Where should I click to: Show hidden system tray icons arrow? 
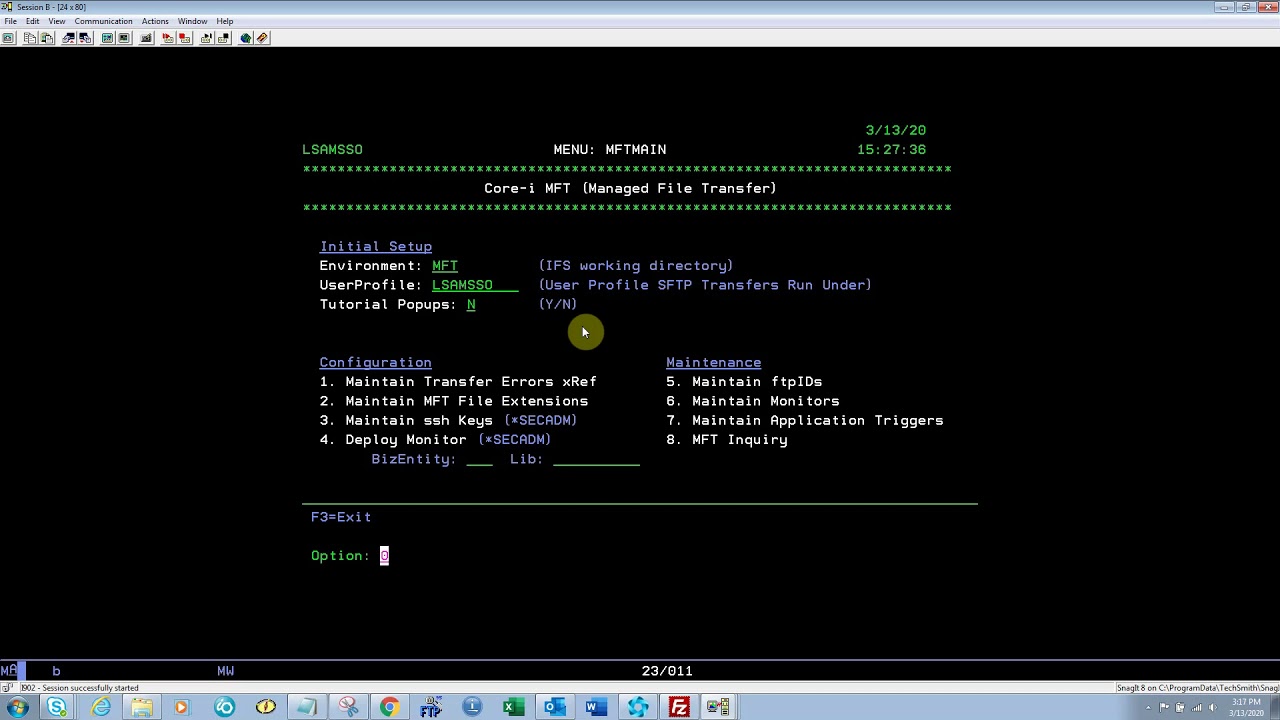click(x=1148, y=708)
